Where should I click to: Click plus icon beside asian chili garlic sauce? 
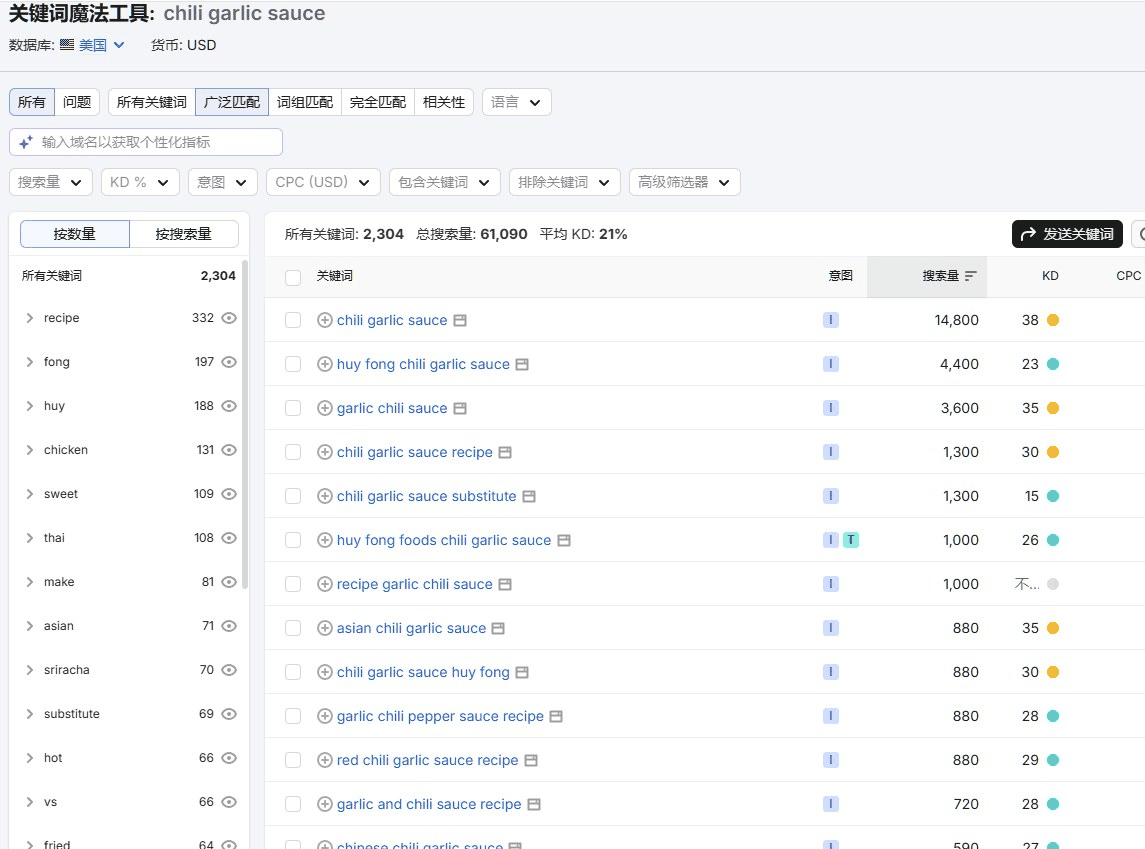point(325,629)
